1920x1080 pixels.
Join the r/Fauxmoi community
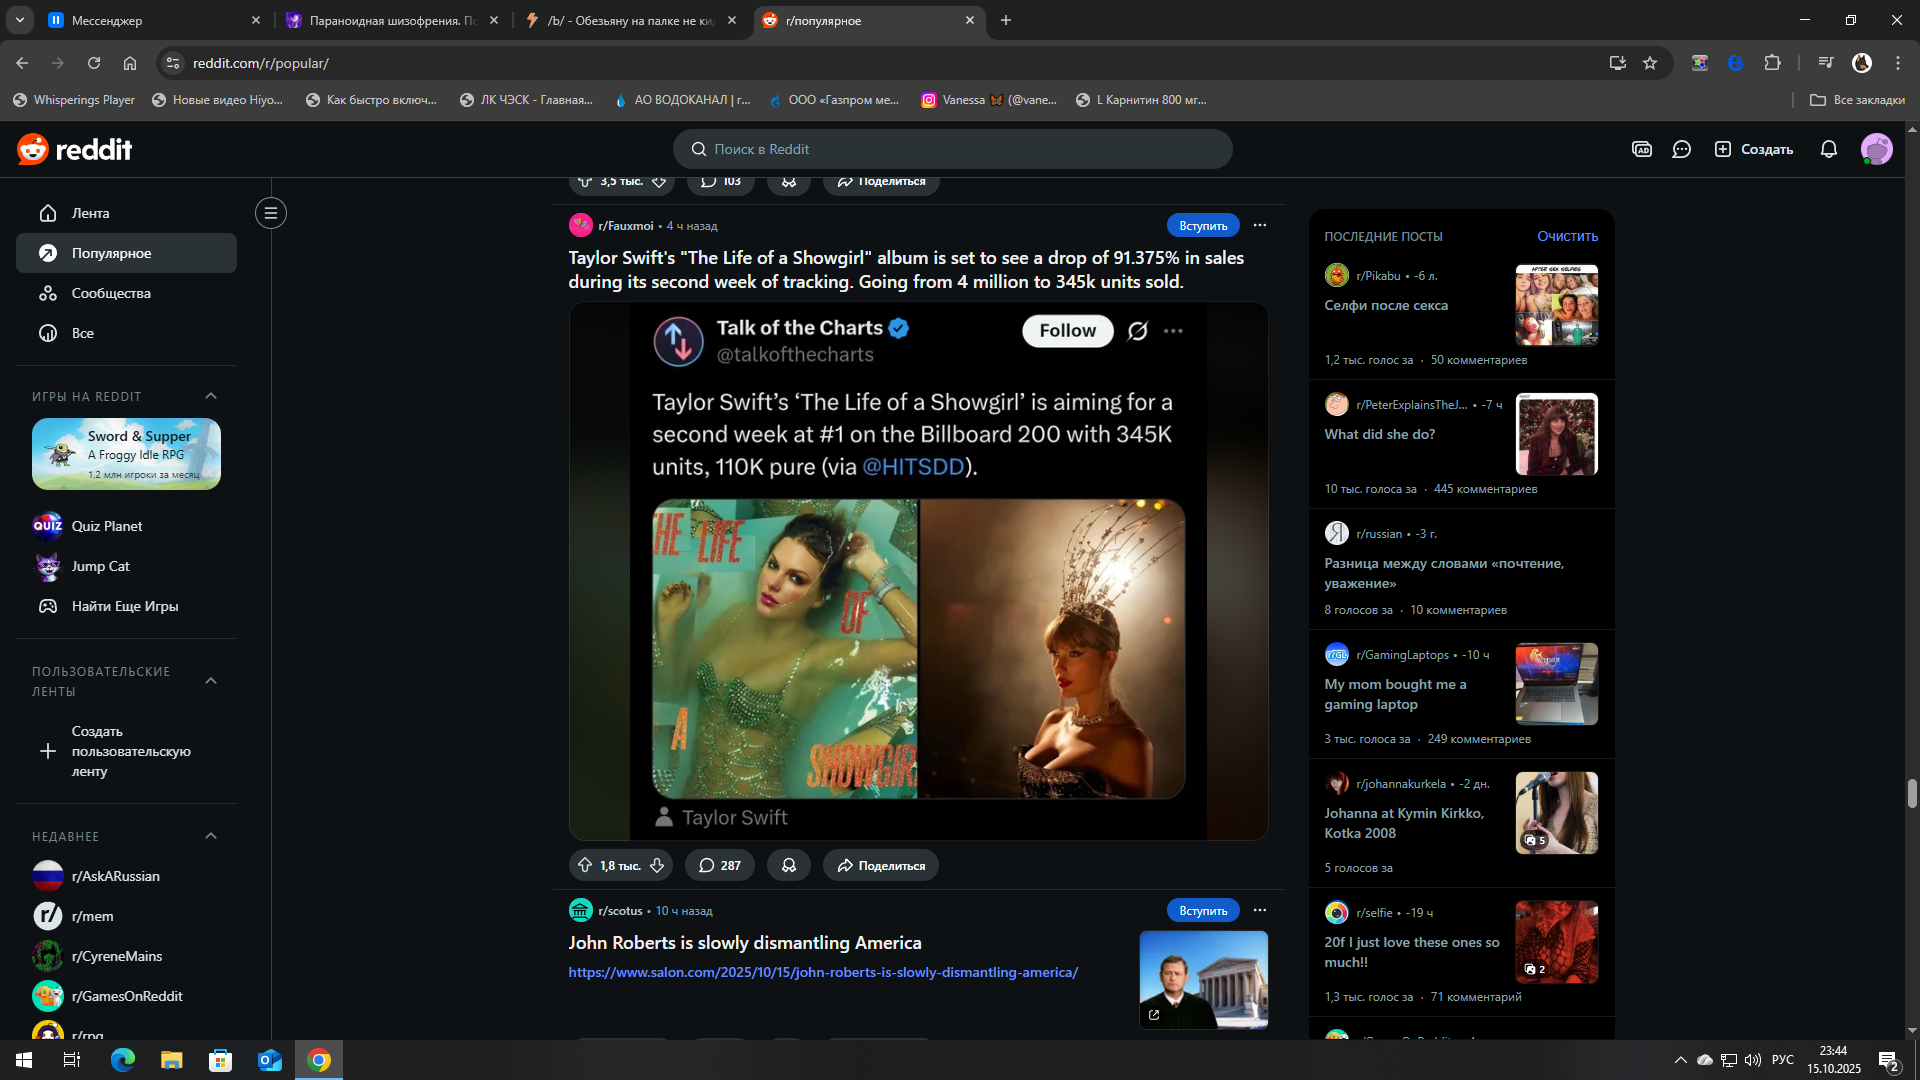(x=1202, y=226)
